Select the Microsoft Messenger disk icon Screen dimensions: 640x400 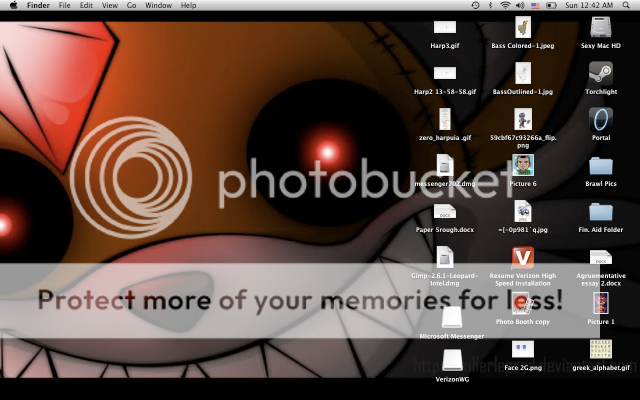coord(452,317)
